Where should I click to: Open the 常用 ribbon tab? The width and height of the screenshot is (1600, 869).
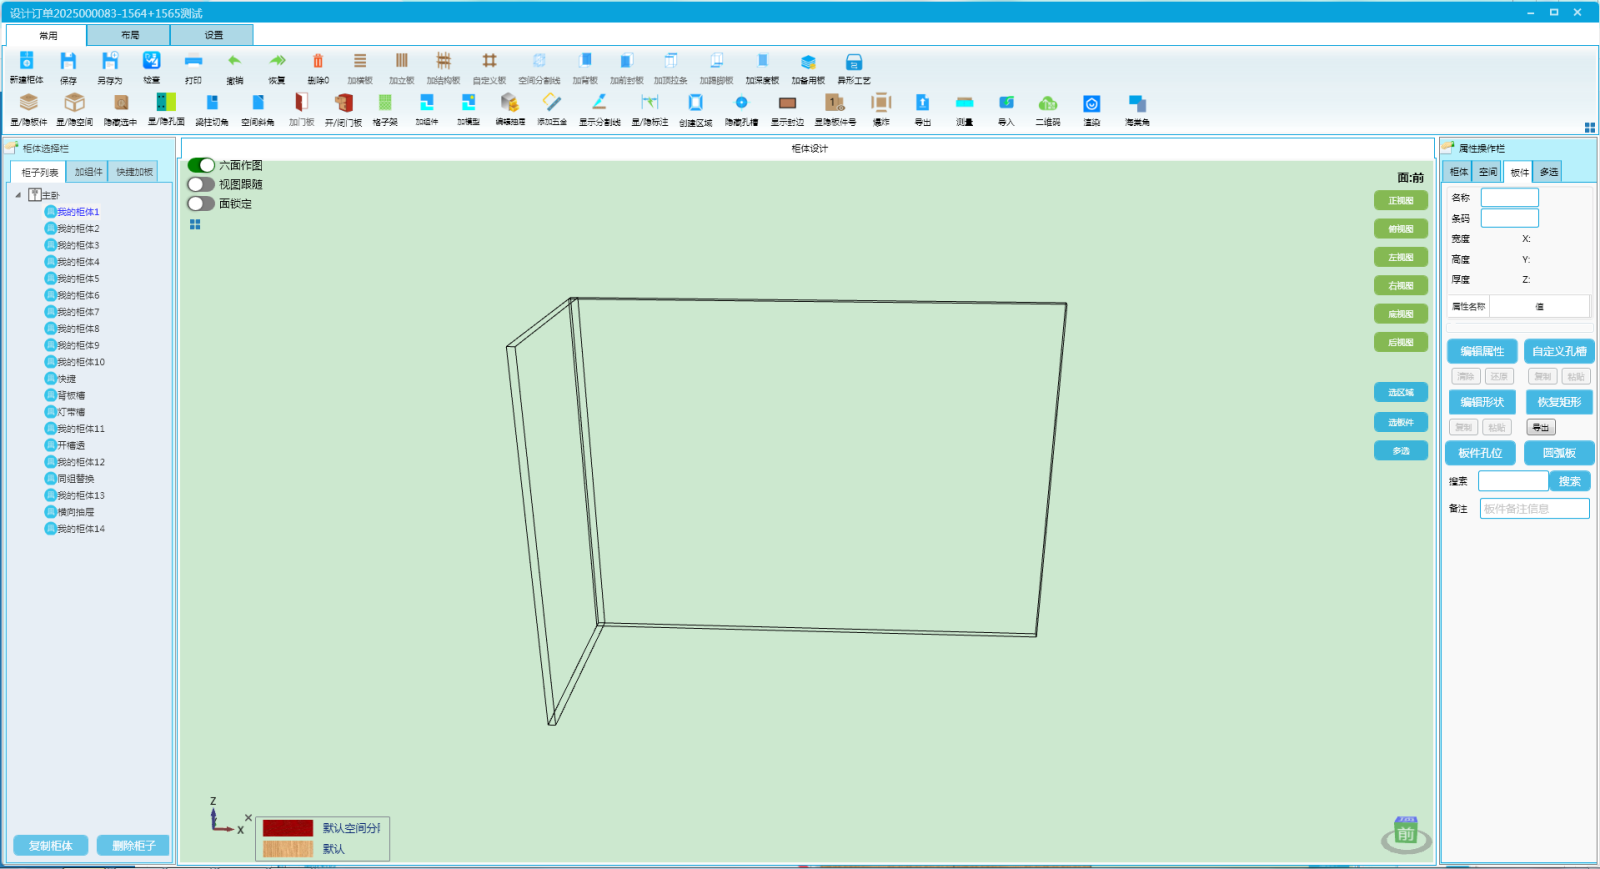pyautogui.click(x=48, y=35)
